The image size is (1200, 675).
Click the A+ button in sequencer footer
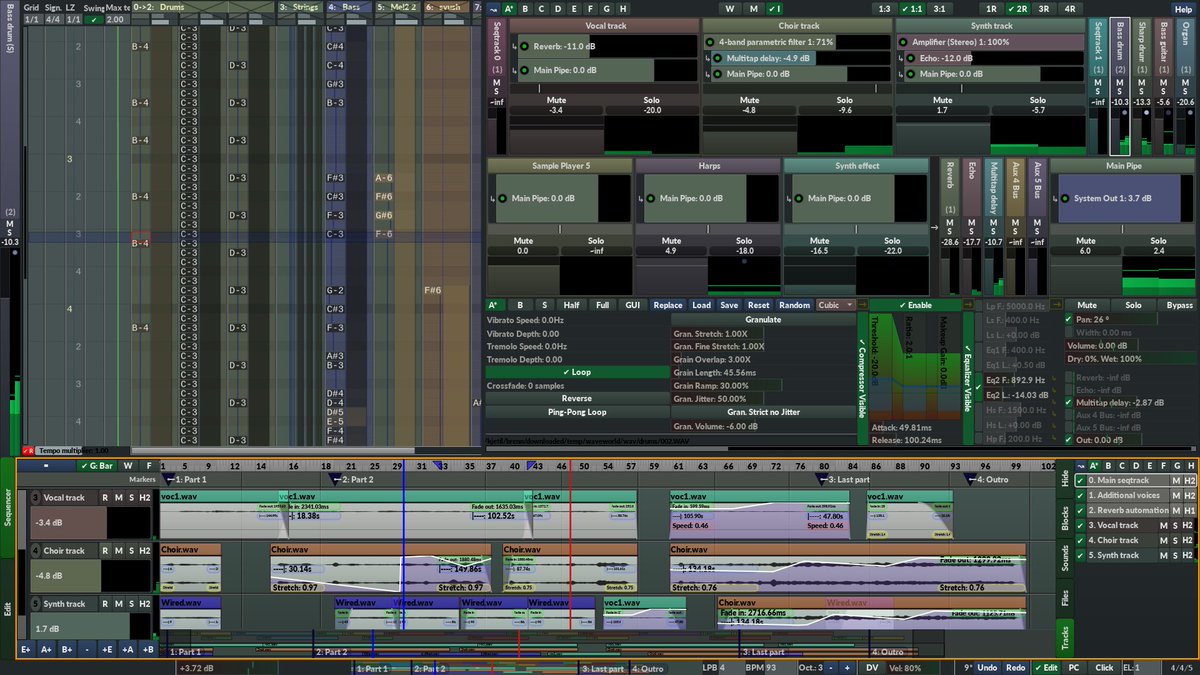[47, 649]
